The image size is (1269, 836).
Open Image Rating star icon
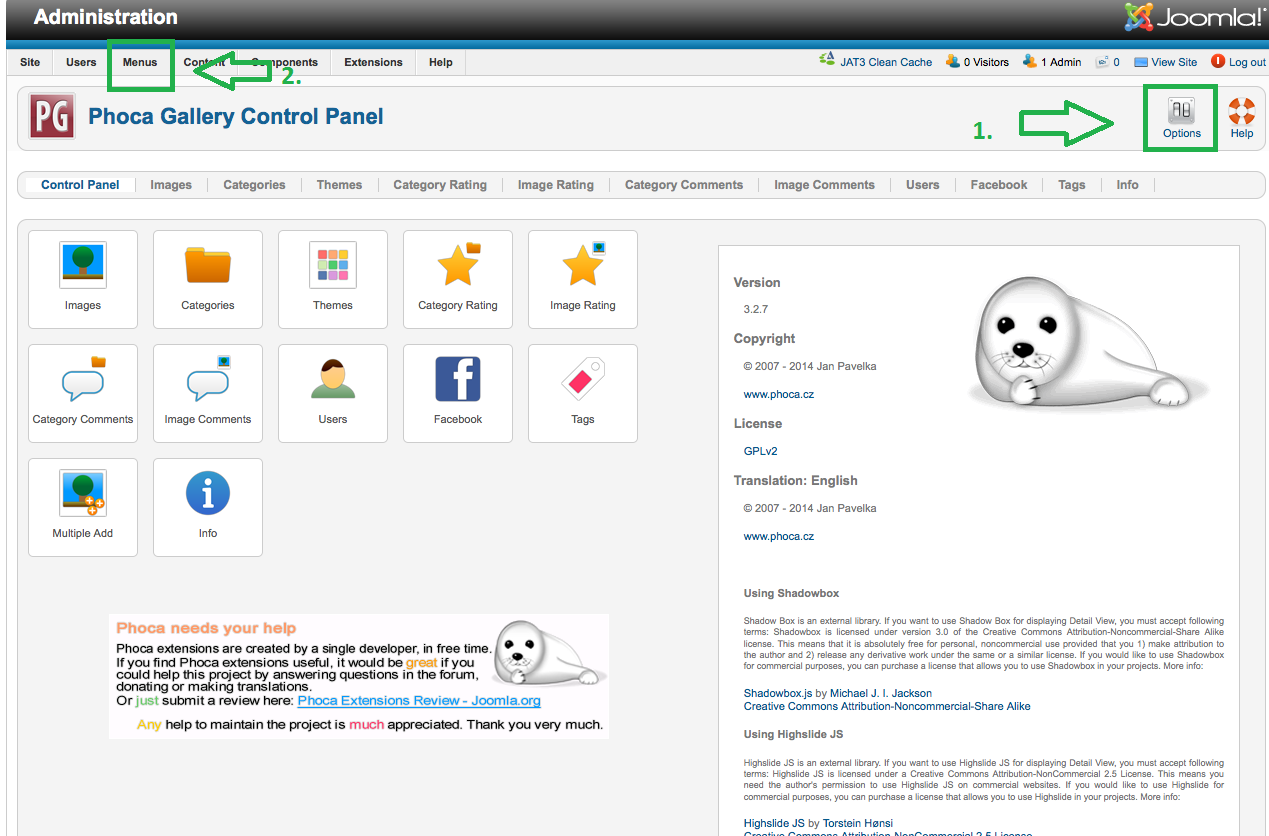click(583, 267)
